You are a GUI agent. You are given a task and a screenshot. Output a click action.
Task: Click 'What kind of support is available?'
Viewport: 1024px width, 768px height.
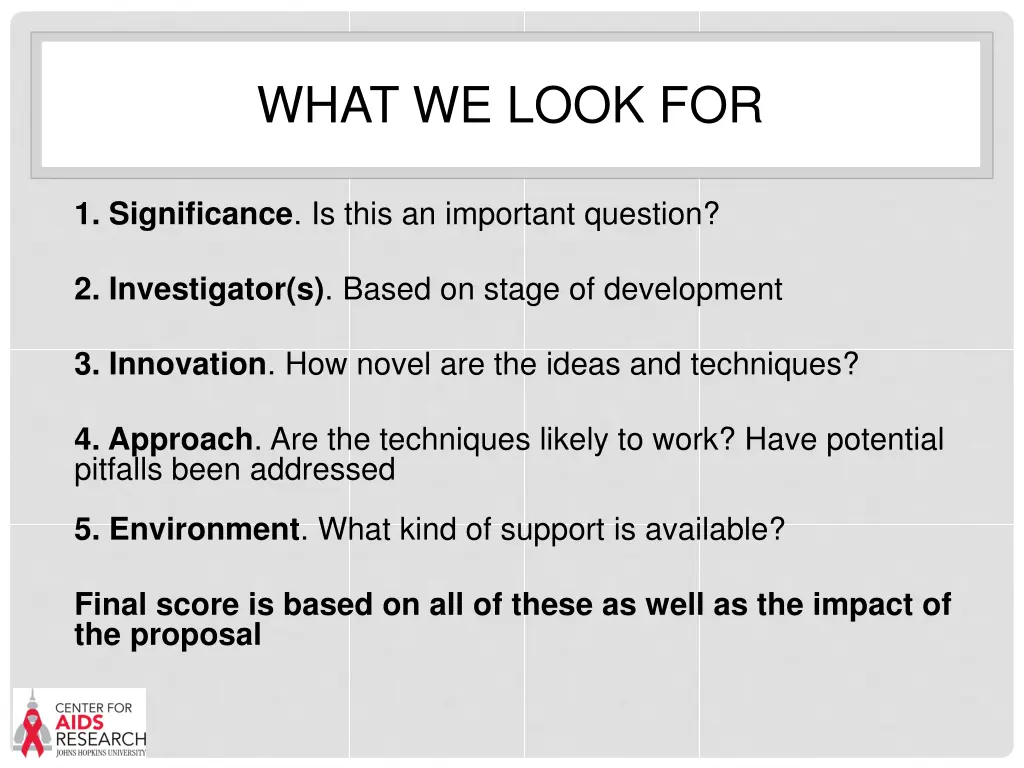551,529
